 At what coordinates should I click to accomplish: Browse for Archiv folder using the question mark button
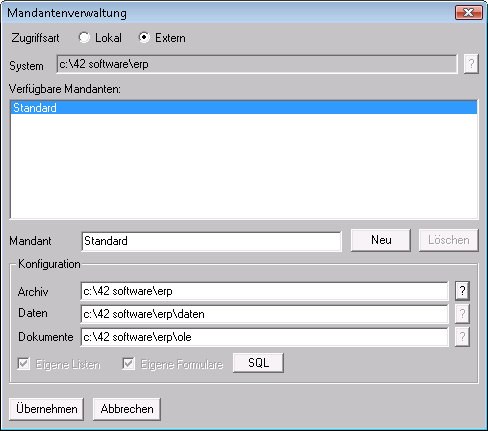click(x=462, y=291)
